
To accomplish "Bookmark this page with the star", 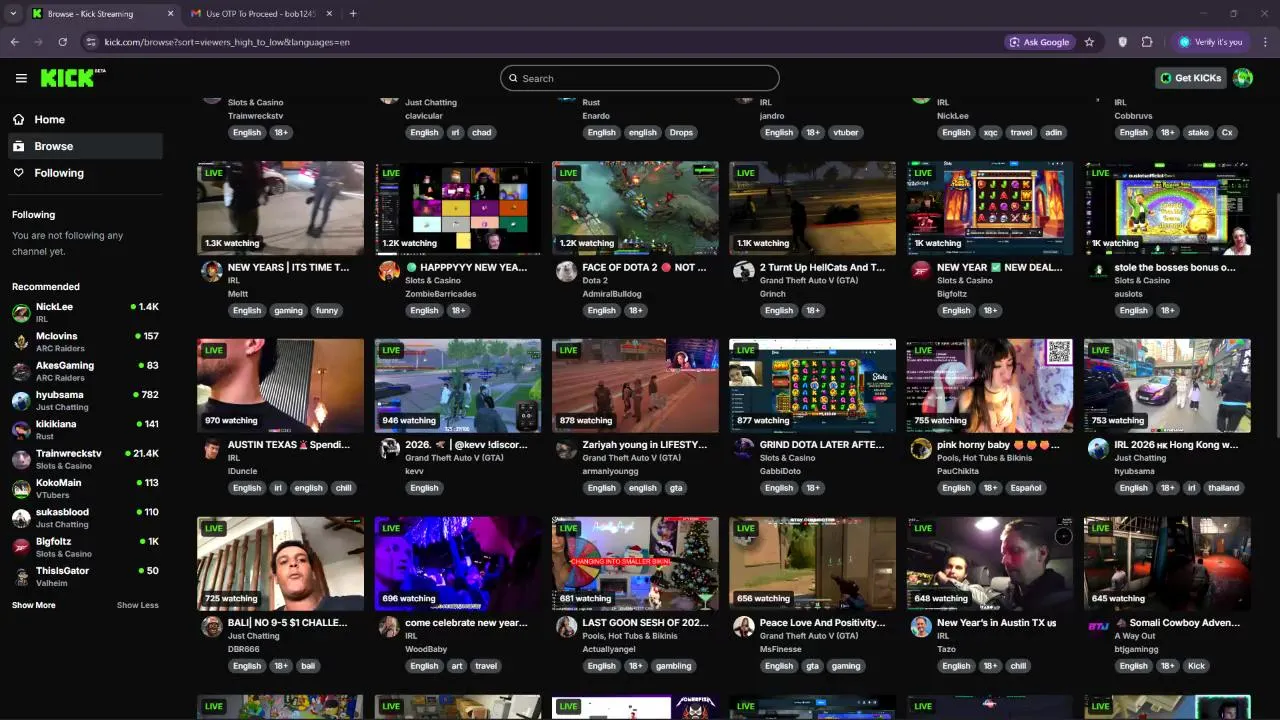I will [x=1089, y=42].
